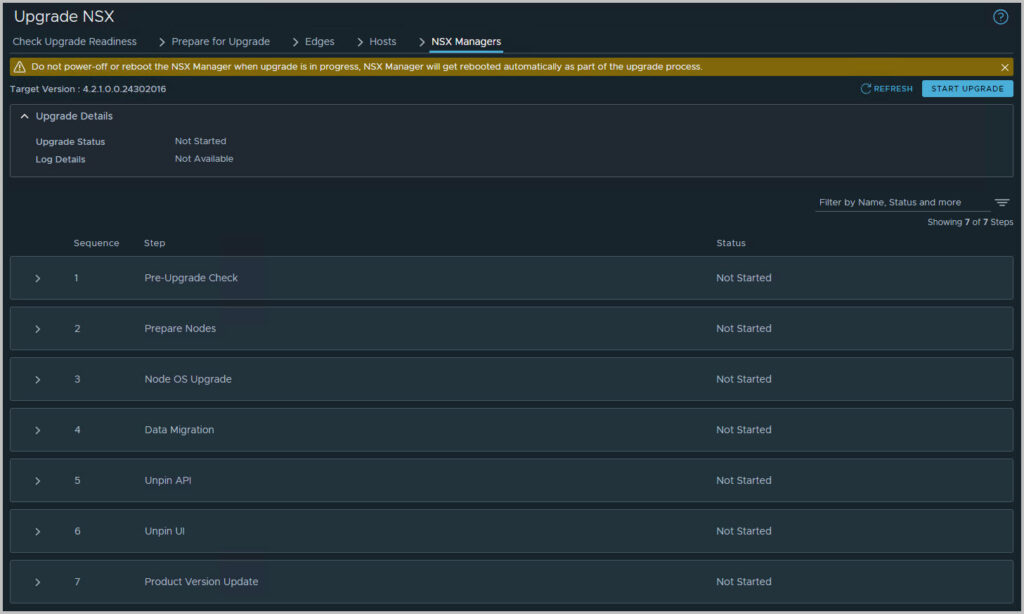The width and height of the screenshot is (1024, 614).
Task: Go to the Prepare for Upgrade stage
Action: coord(220,41)
